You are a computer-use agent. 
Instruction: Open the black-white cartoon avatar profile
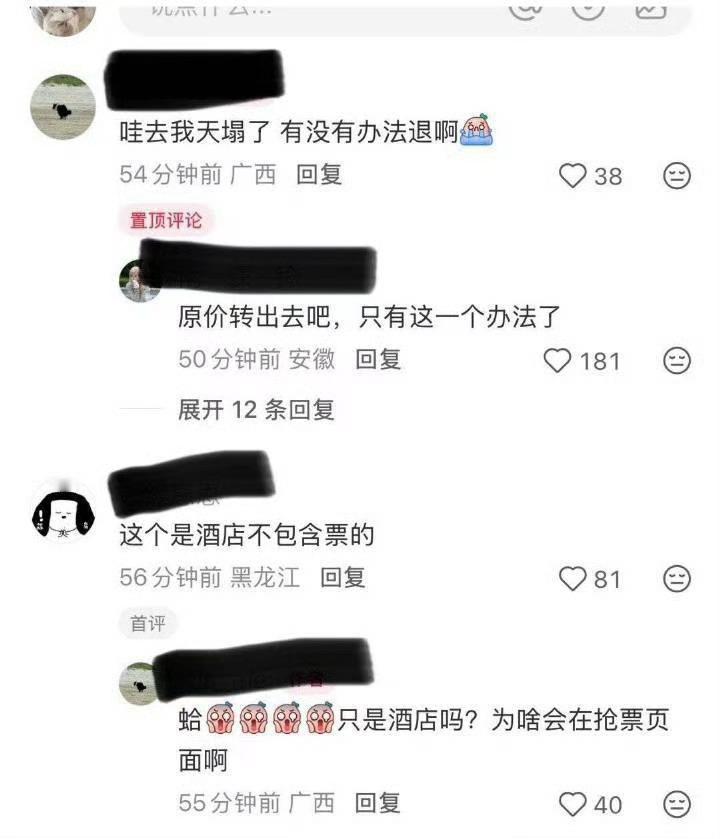coord(63,512)
